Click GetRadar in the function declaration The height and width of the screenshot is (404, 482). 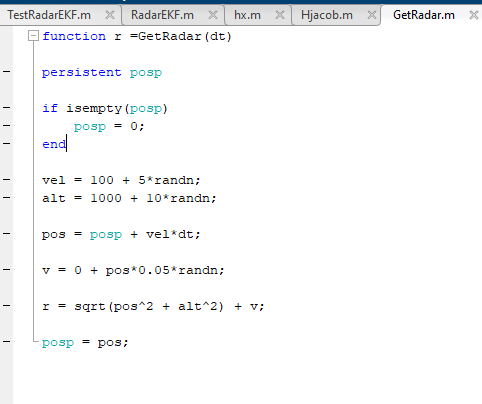pos(170,36)
